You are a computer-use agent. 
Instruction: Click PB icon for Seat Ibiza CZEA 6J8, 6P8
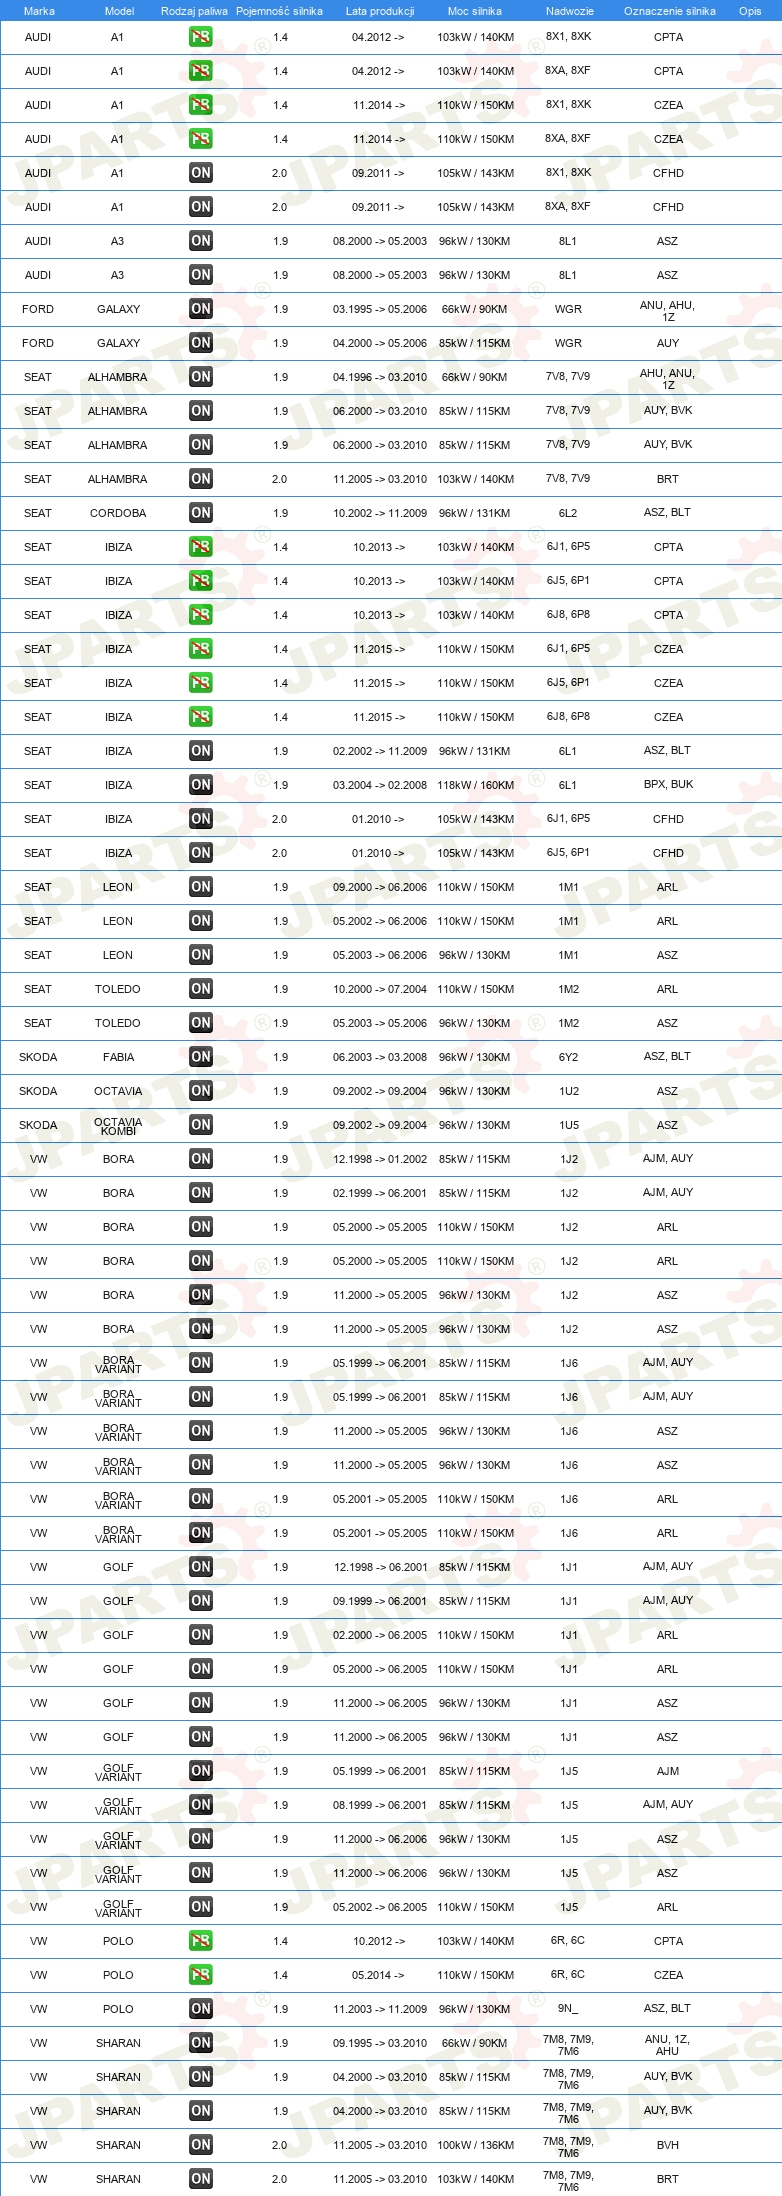[x=201, y=717]
